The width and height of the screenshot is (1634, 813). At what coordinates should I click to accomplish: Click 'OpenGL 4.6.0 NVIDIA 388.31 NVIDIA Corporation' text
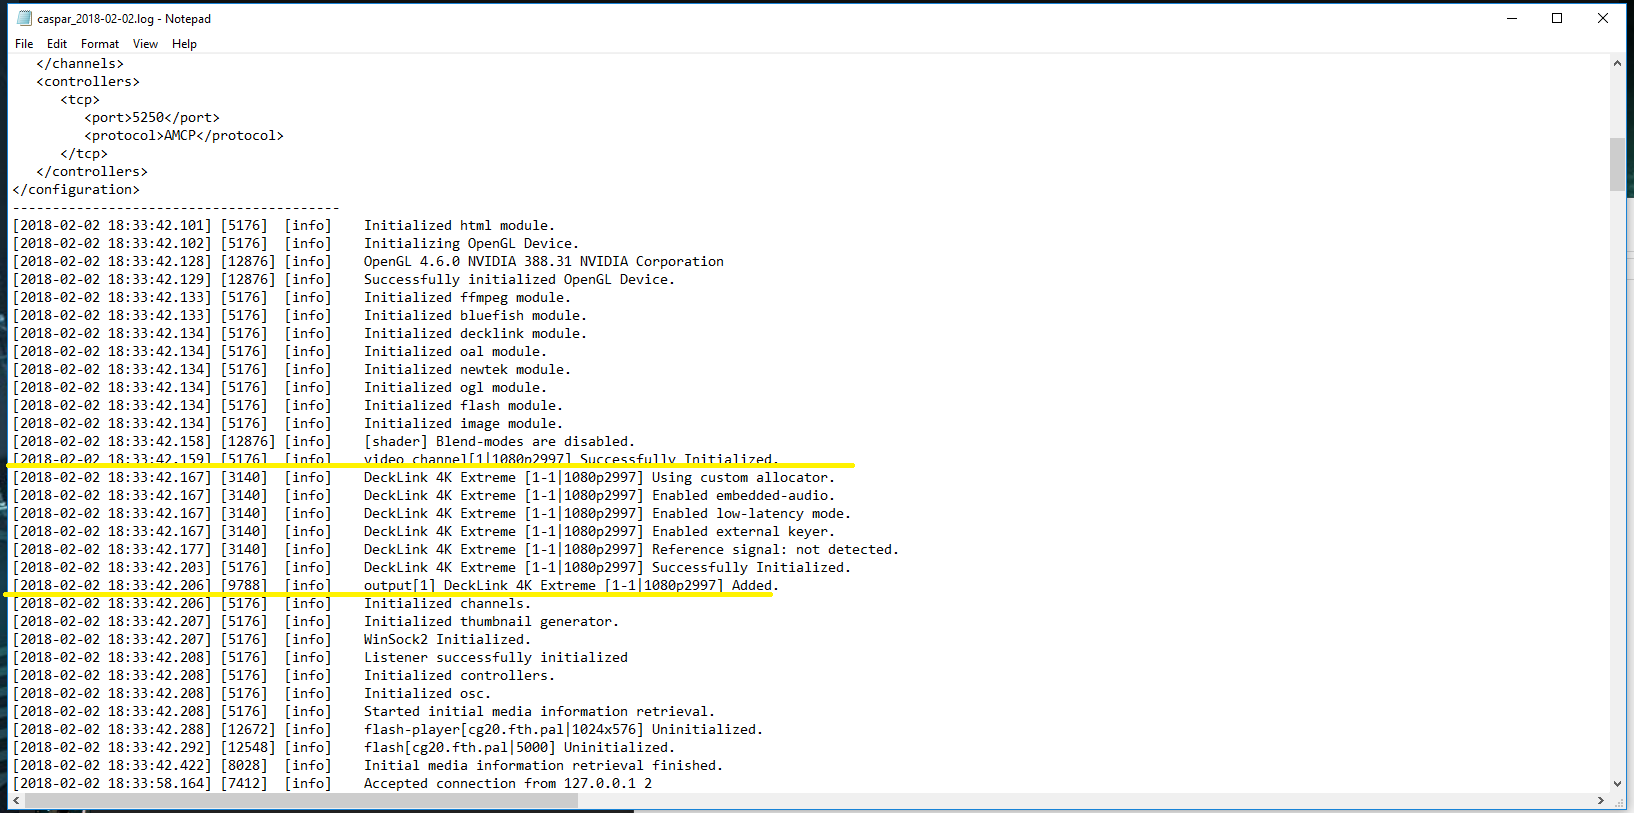544,262
